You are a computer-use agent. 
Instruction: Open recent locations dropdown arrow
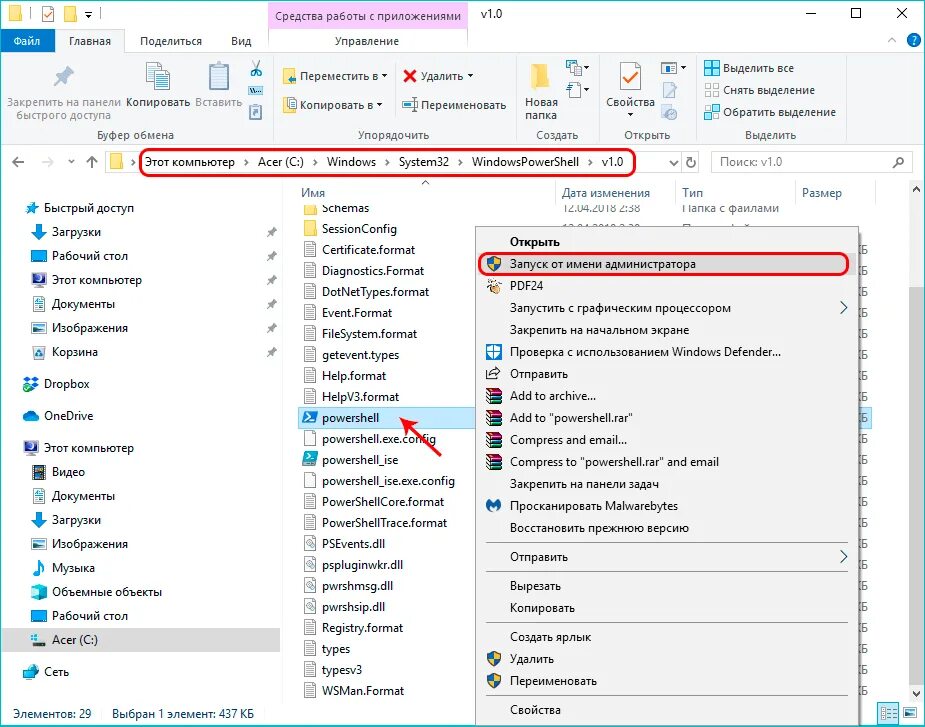pyautogui.click(x=71, y=162)
